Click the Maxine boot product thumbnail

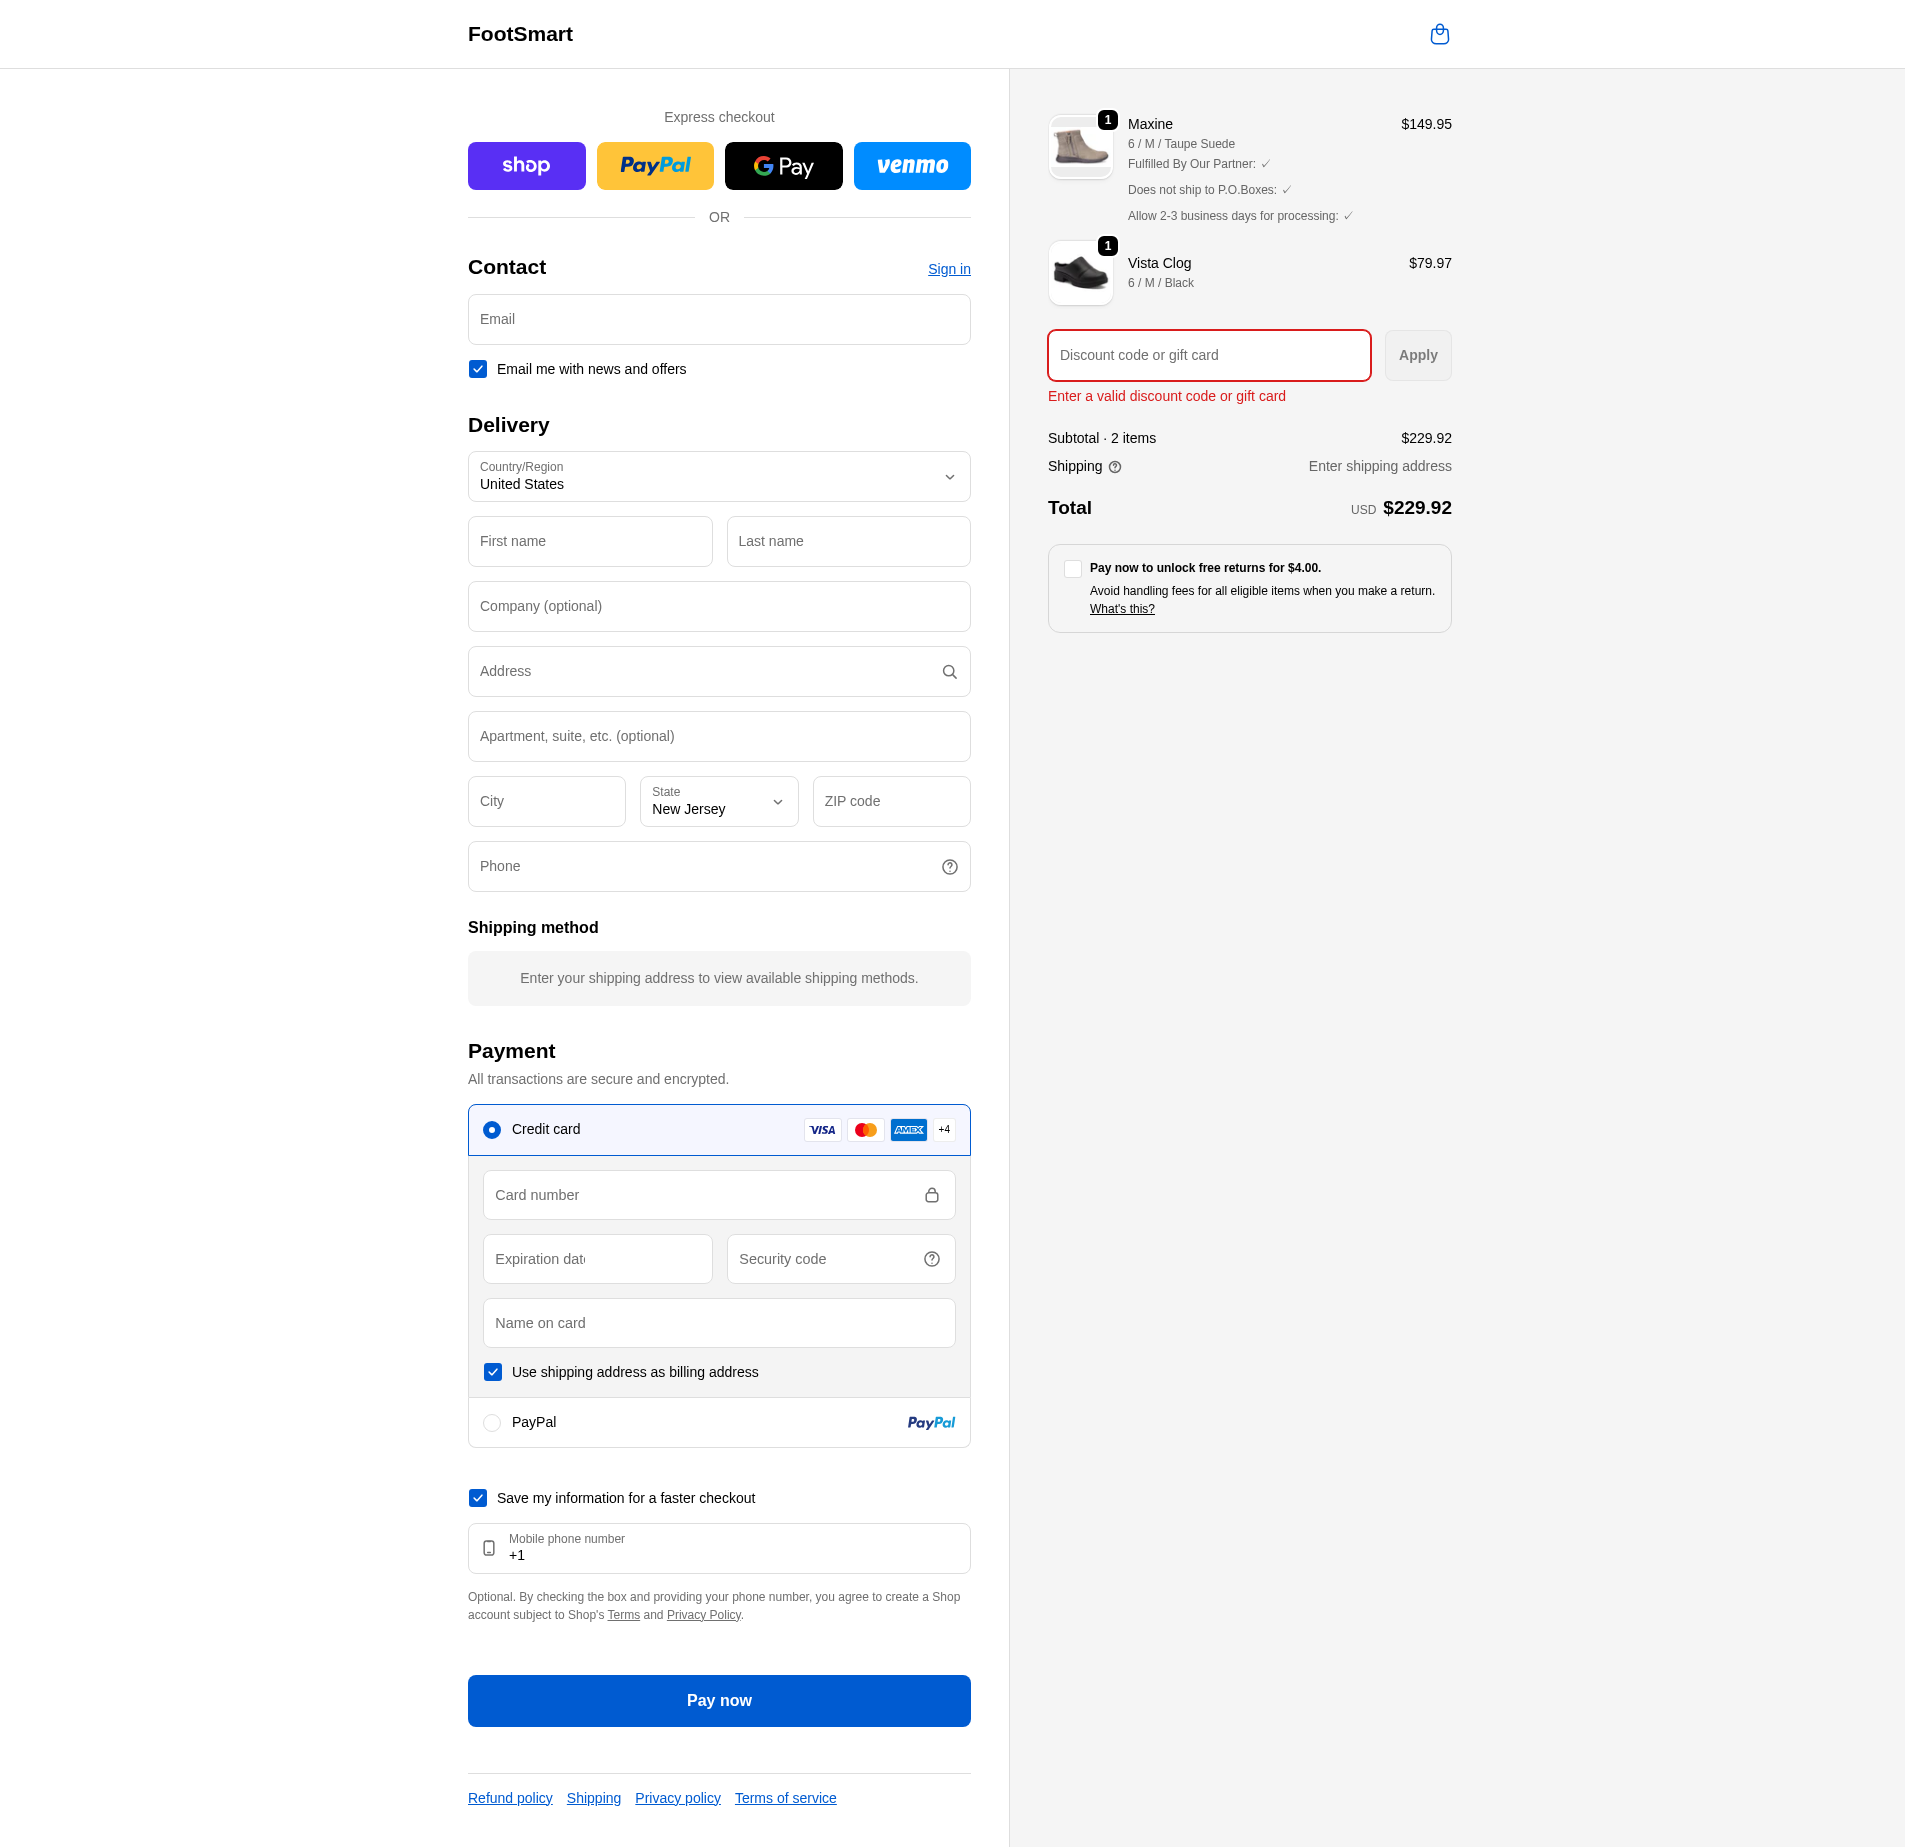pyautogui.click(x=1080, y=148)
